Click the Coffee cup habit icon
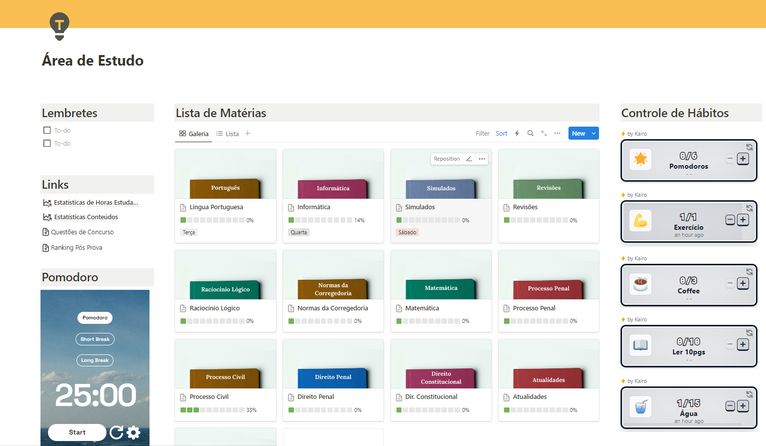 640,284
